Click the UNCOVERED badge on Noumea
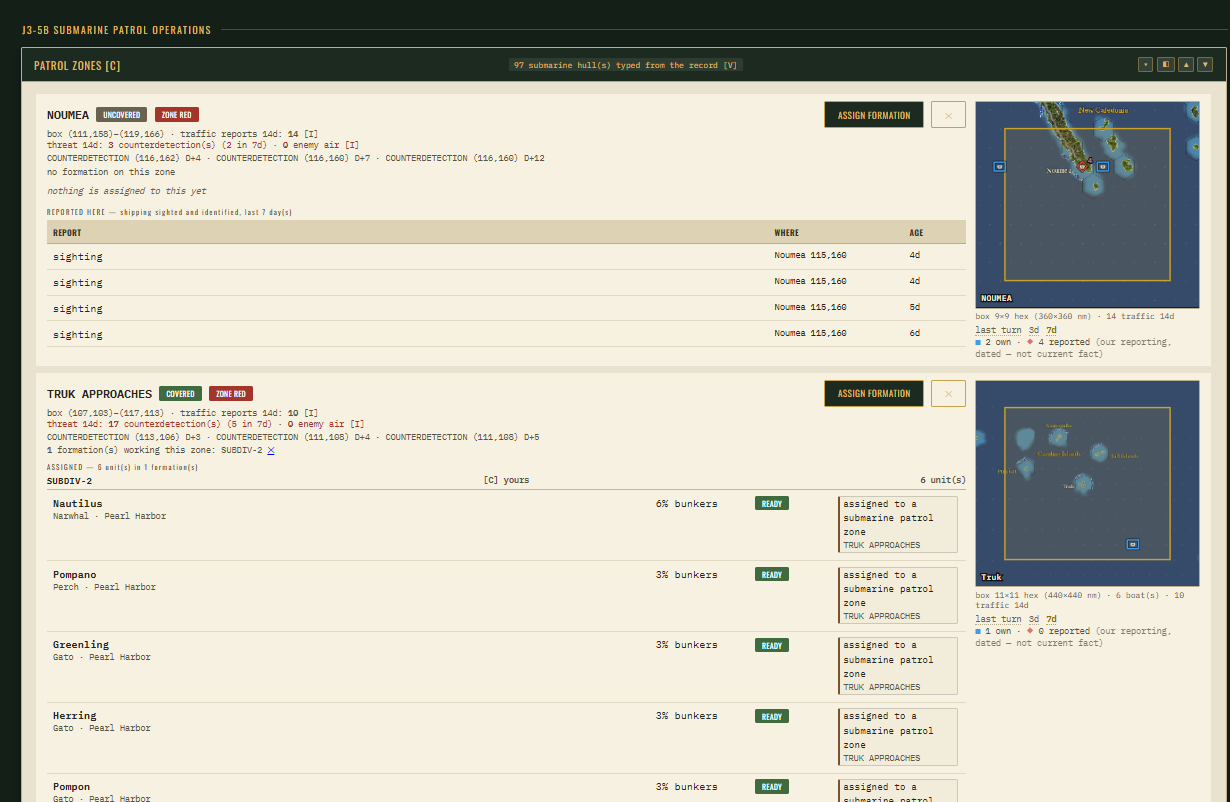The width and height of the screenshot is (1230, 802). tap(121, 115)
